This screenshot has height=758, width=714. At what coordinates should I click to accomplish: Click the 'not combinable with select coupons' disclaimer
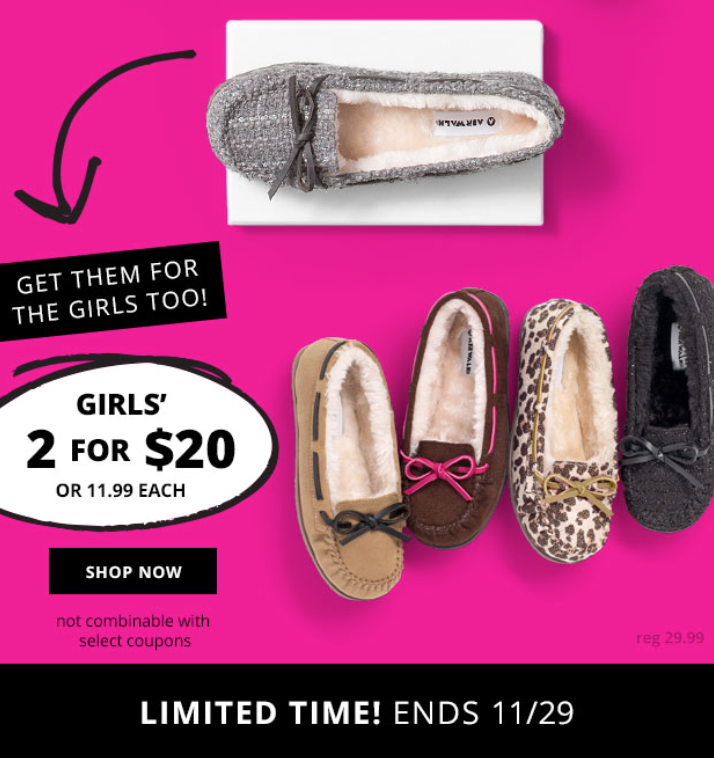(x=133, y=631)
